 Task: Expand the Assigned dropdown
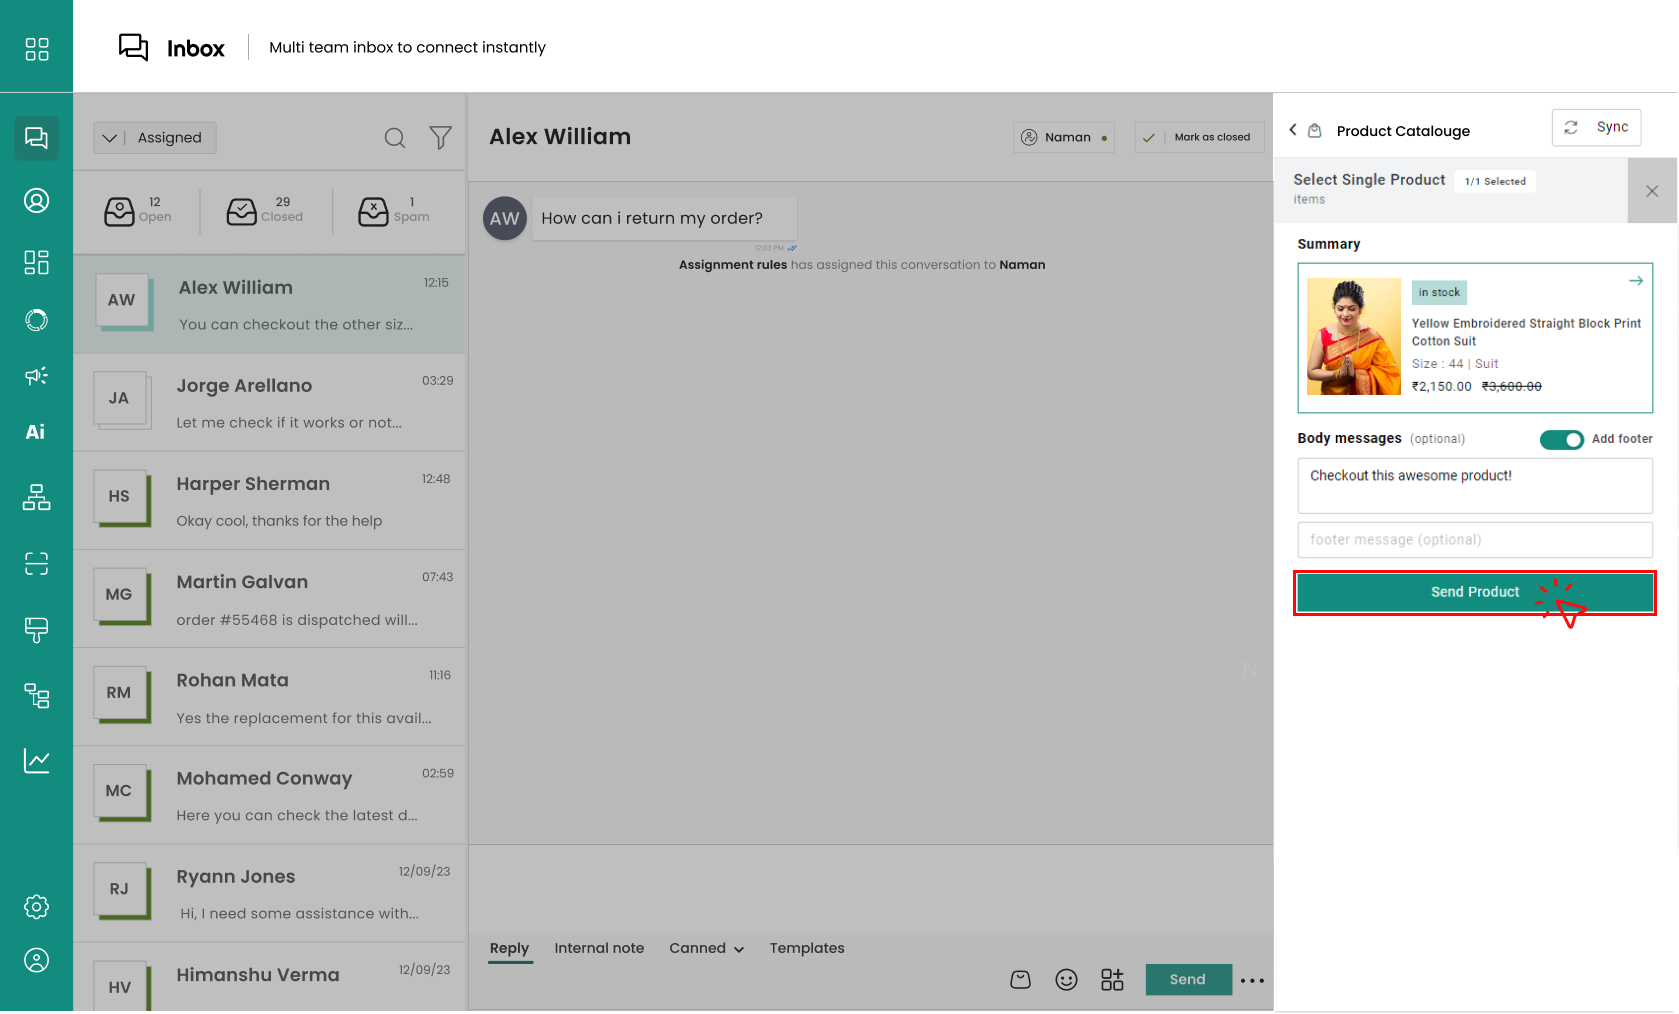155,138
